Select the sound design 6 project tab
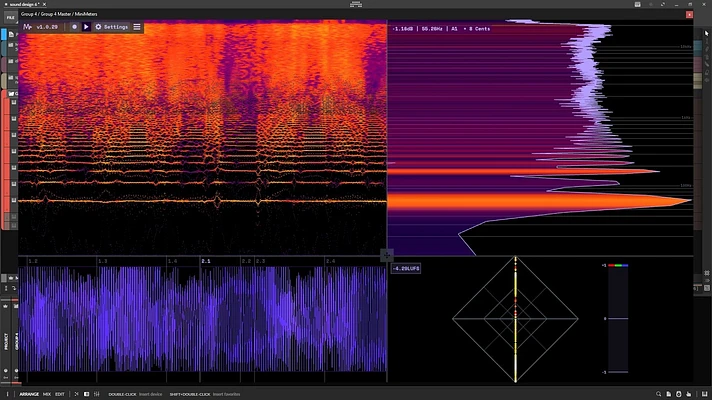Viewport: 712px width, 400px height. (x=25, y=4)
